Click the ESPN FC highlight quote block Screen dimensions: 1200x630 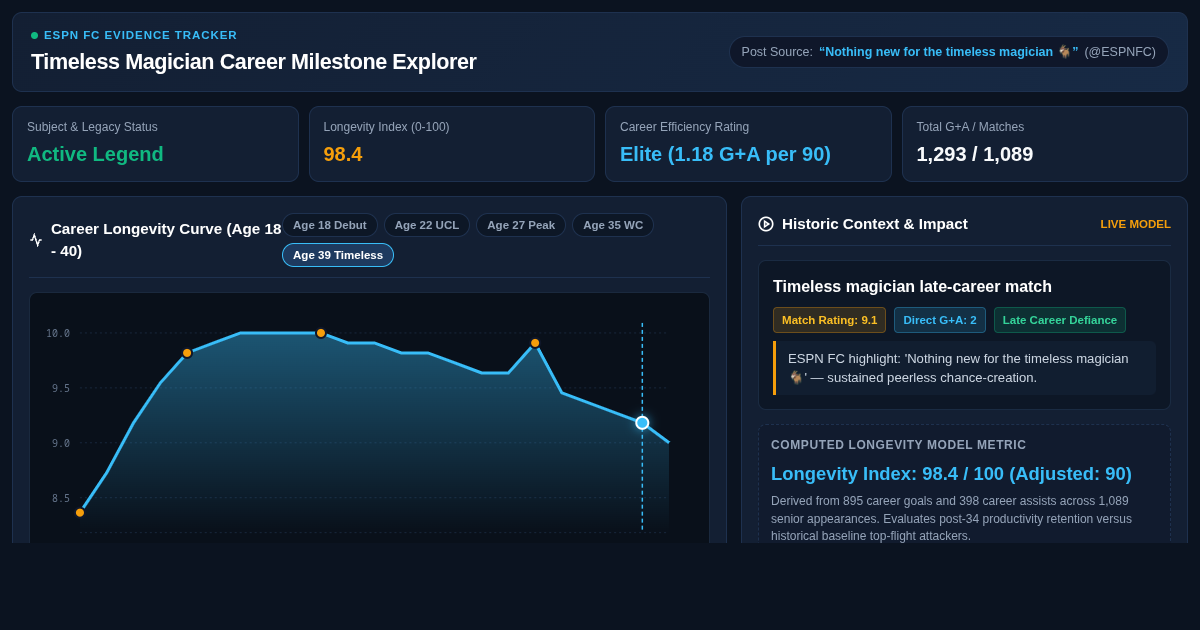click(x=965, y=368)
